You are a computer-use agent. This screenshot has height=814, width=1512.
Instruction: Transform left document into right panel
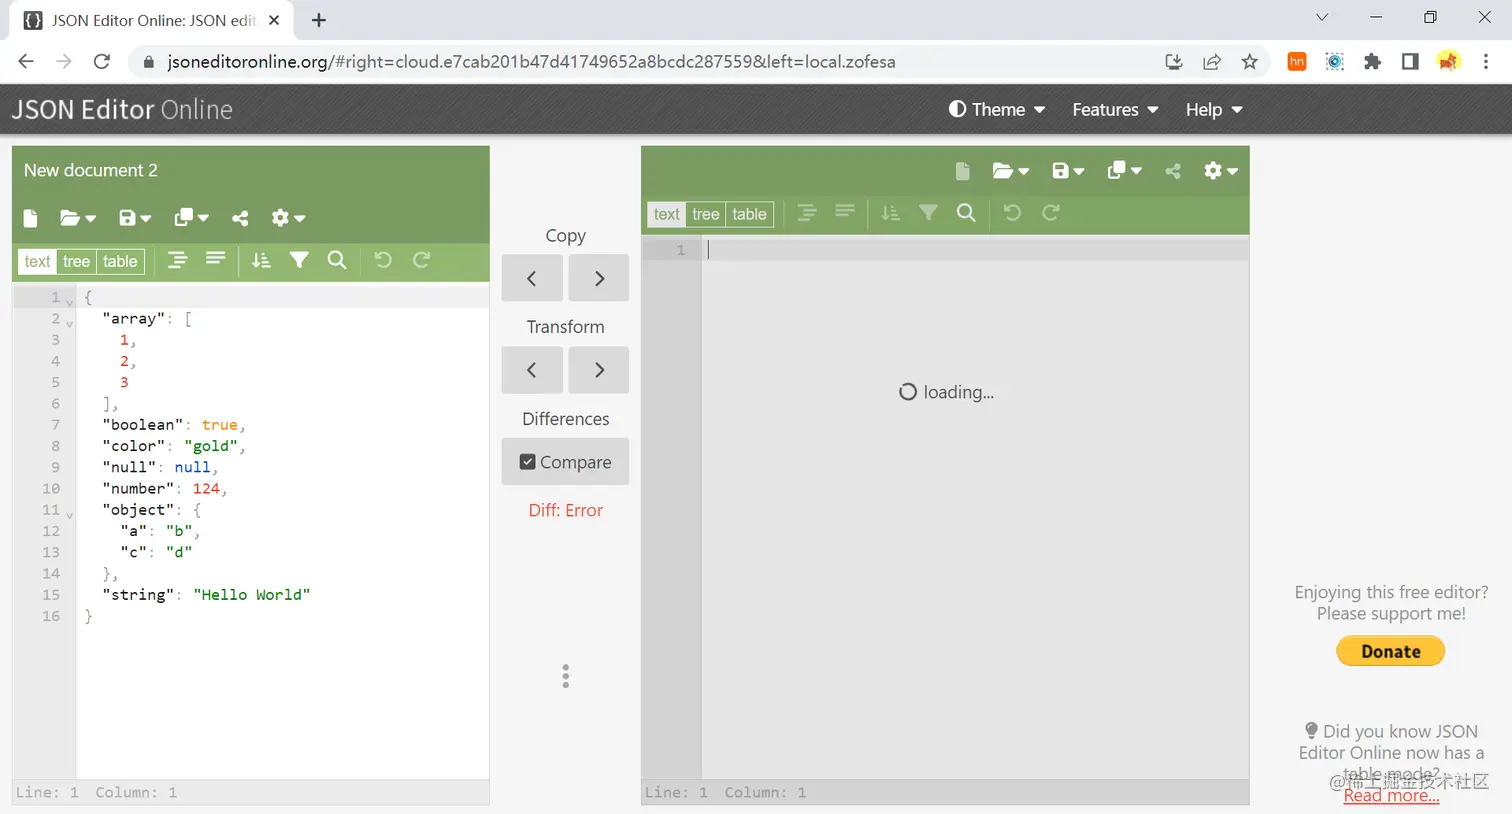[599, 370]
